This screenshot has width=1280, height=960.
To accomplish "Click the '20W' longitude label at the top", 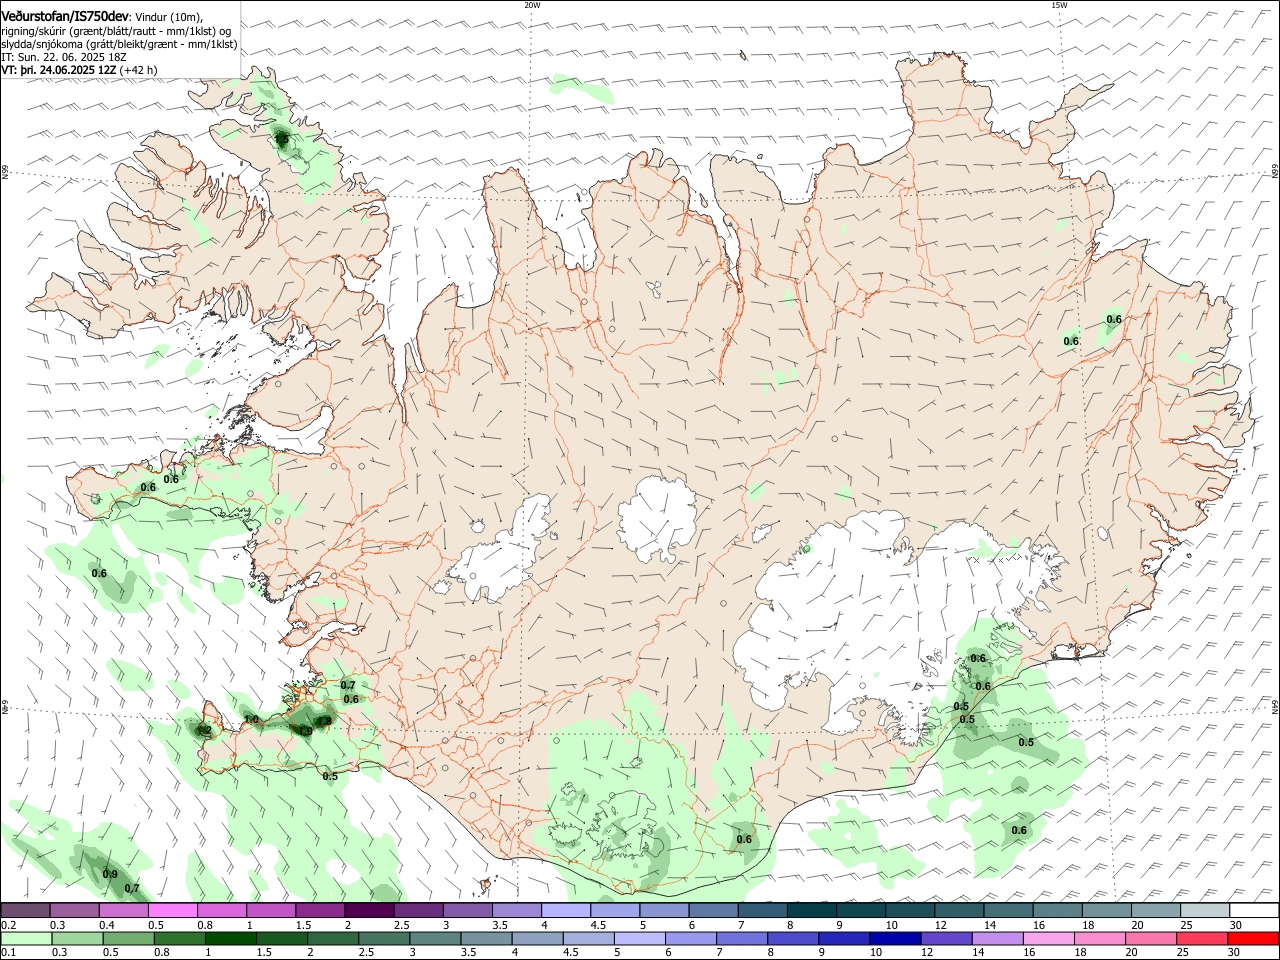I will (x=532, y=5).
